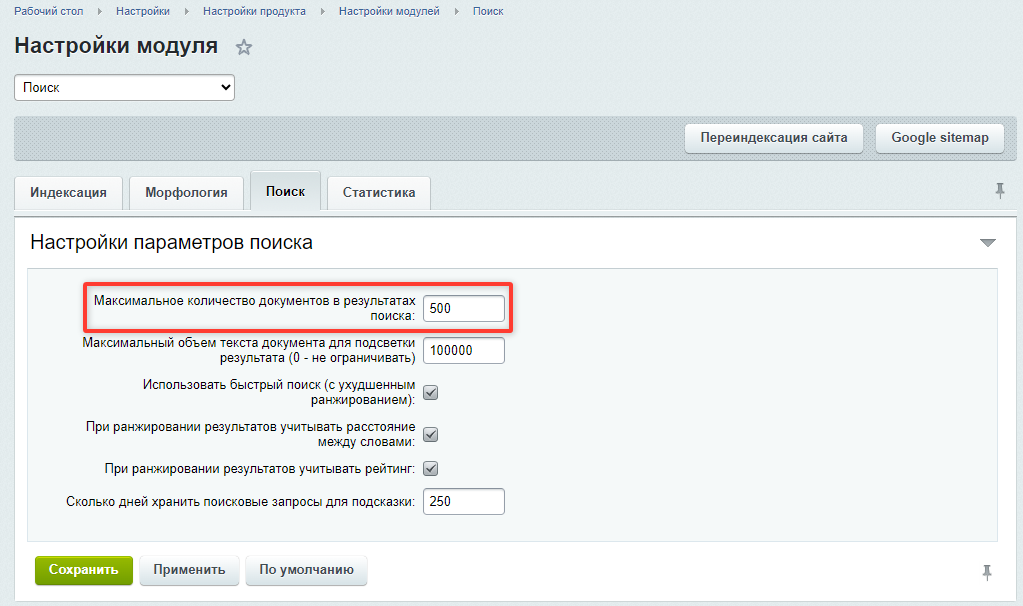Open the Статистика tab

click(379, 192)
